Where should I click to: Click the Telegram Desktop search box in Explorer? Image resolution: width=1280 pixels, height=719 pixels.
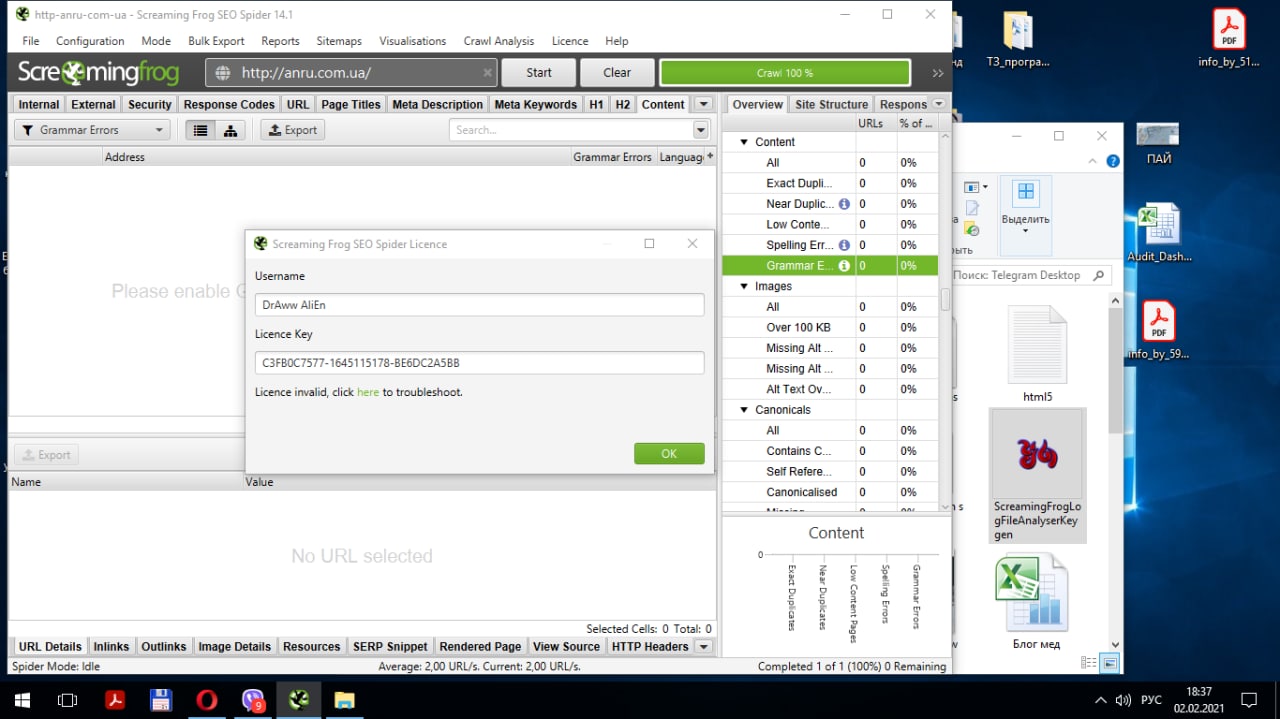click(x=1030, y=275)
